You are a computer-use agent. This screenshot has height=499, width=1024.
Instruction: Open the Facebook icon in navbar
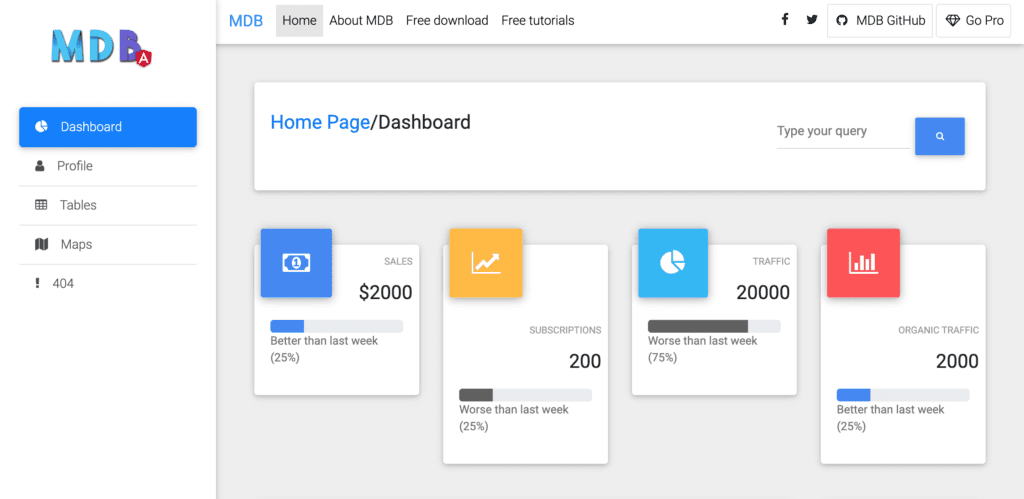(x=785, y=20)
